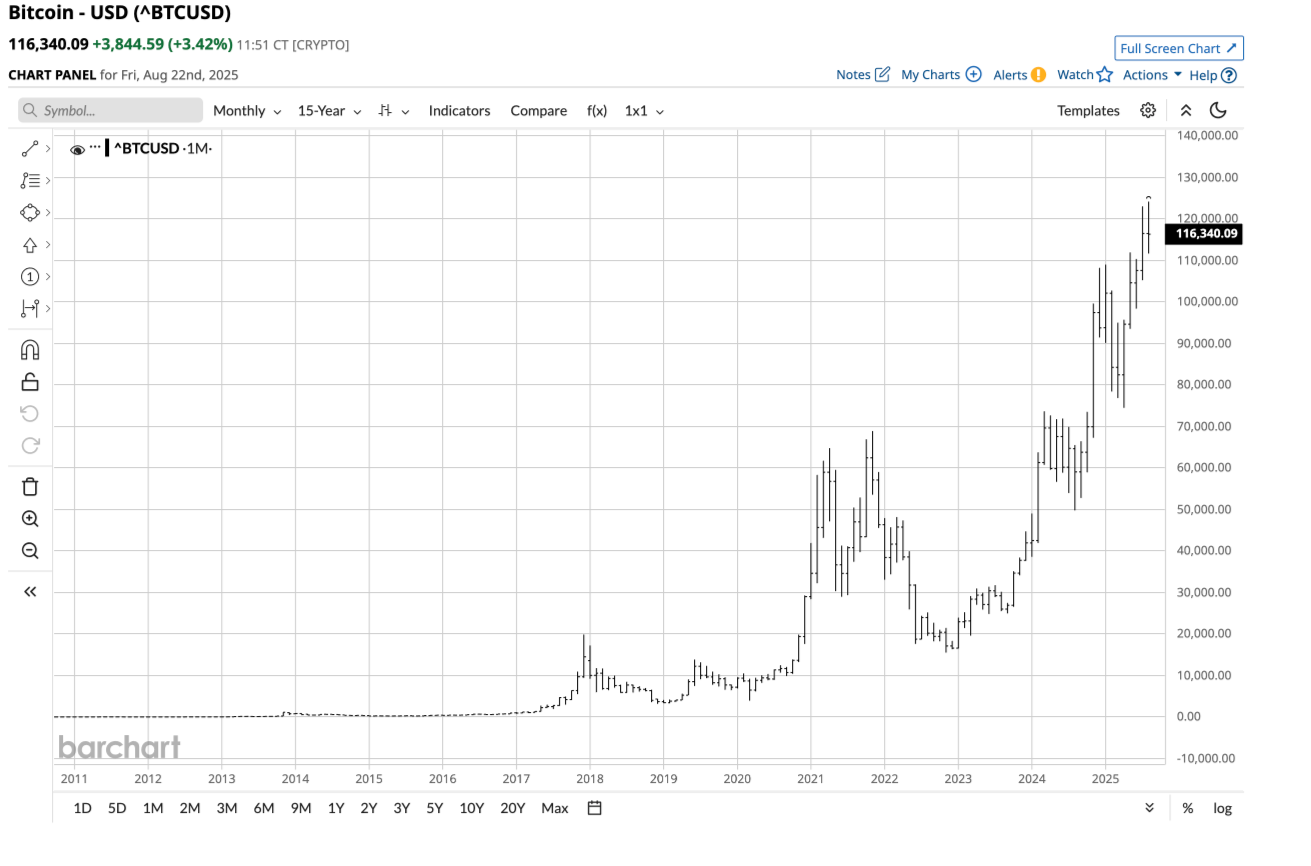The image size is (1311, 866).
Task: Open Notes for this chart
Action: 863,75
